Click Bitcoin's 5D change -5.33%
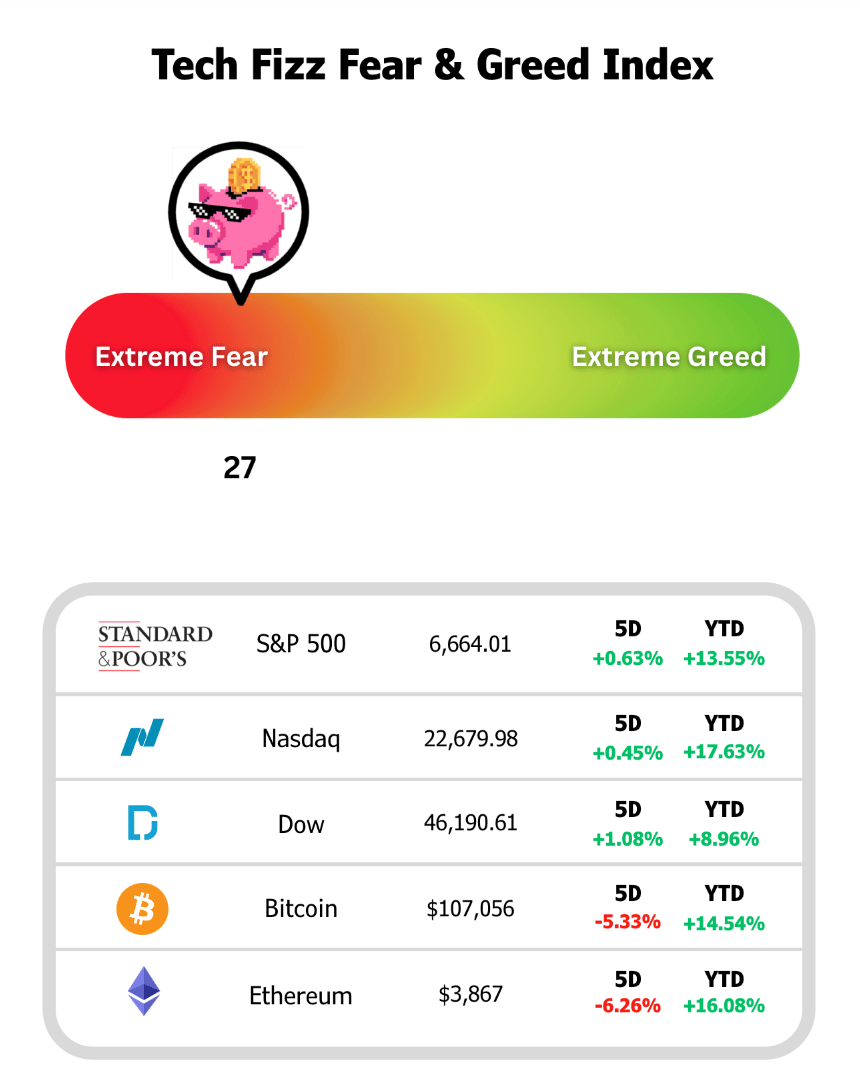 (627, 922)
